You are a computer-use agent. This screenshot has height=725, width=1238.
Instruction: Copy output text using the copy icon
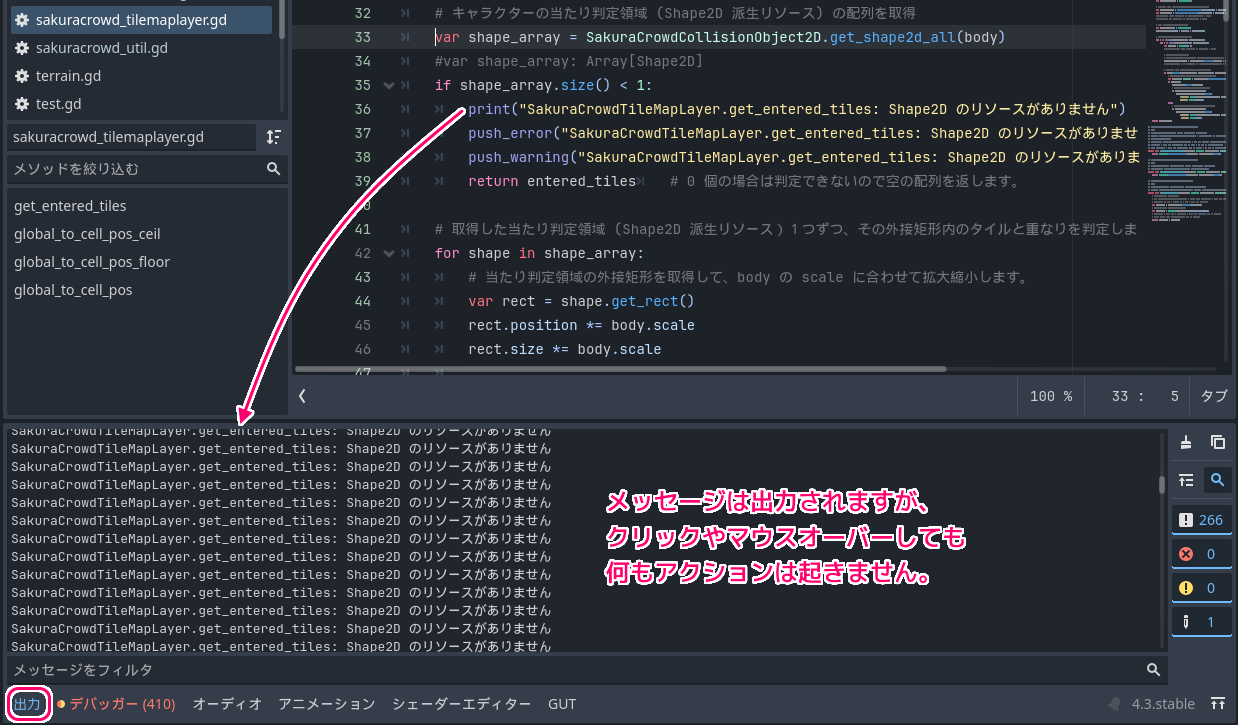1217,442
